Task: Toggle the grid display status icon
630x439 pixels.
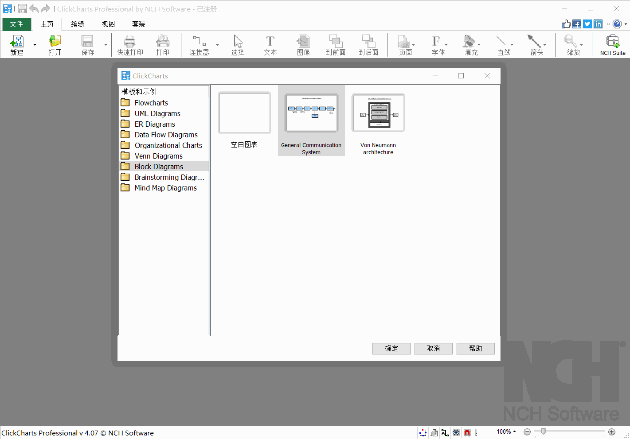Action: coord(456,433)
